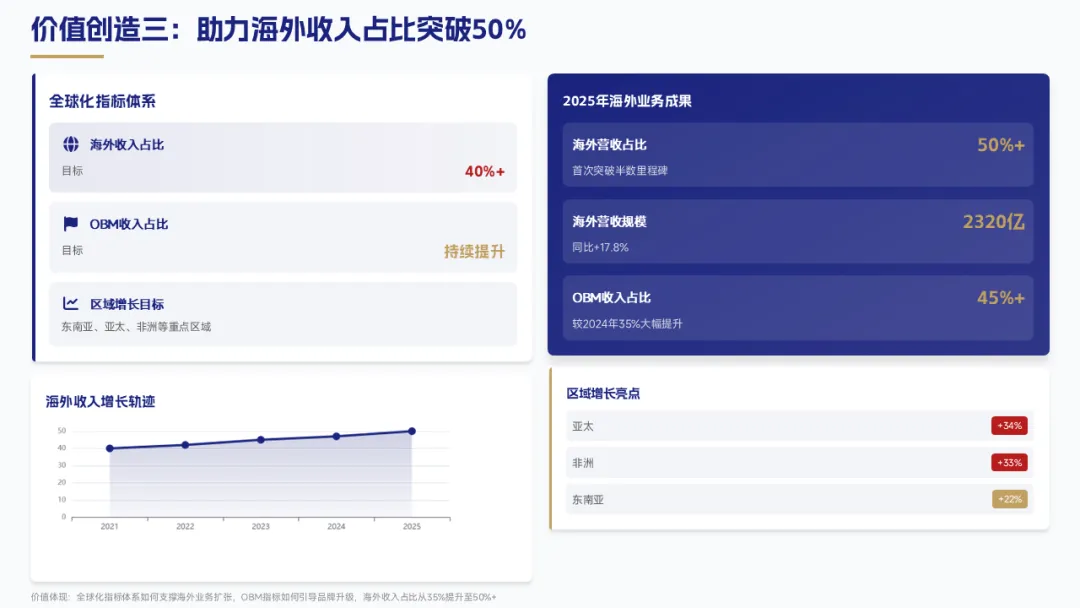Click the 45%+ value
1080x608 pixels.
(1001, 298)
